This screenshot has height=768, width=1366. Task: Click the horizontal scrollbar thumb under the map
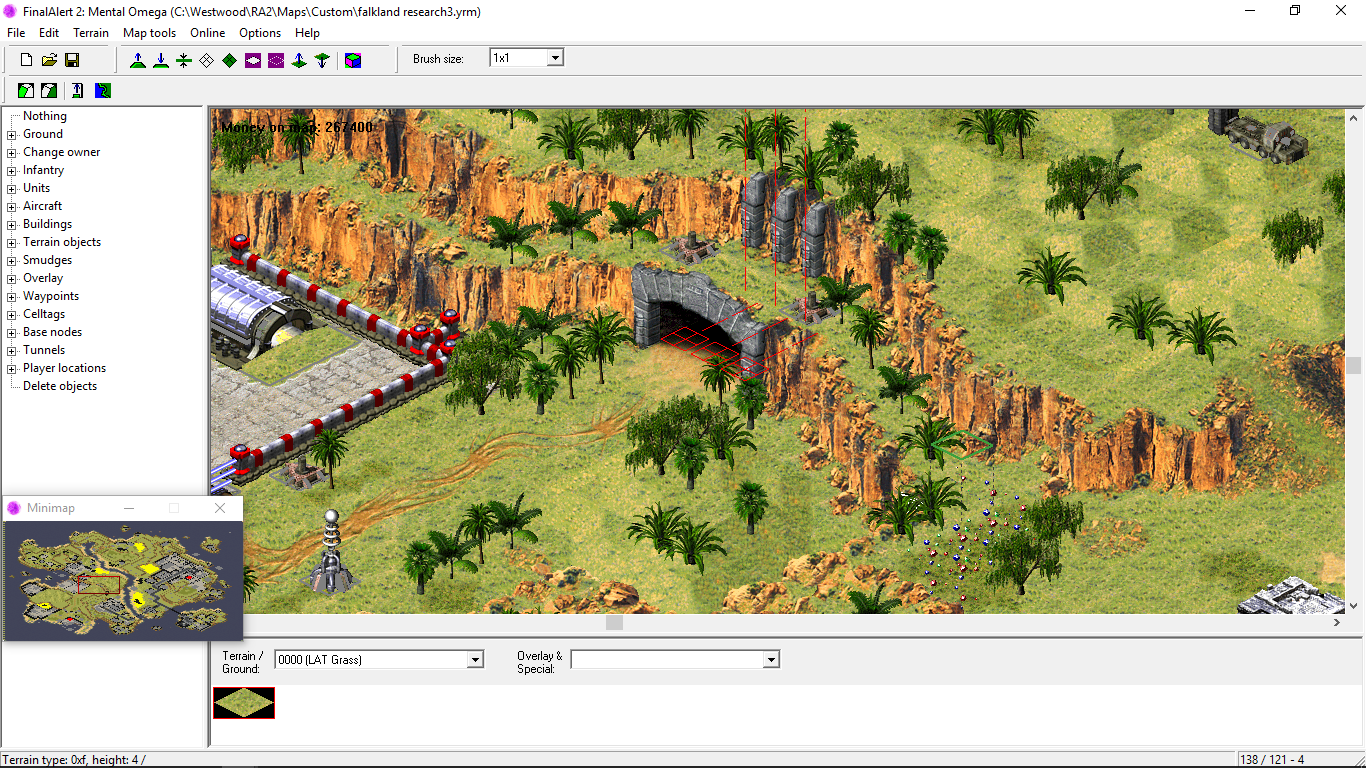(x=615, y=622)
